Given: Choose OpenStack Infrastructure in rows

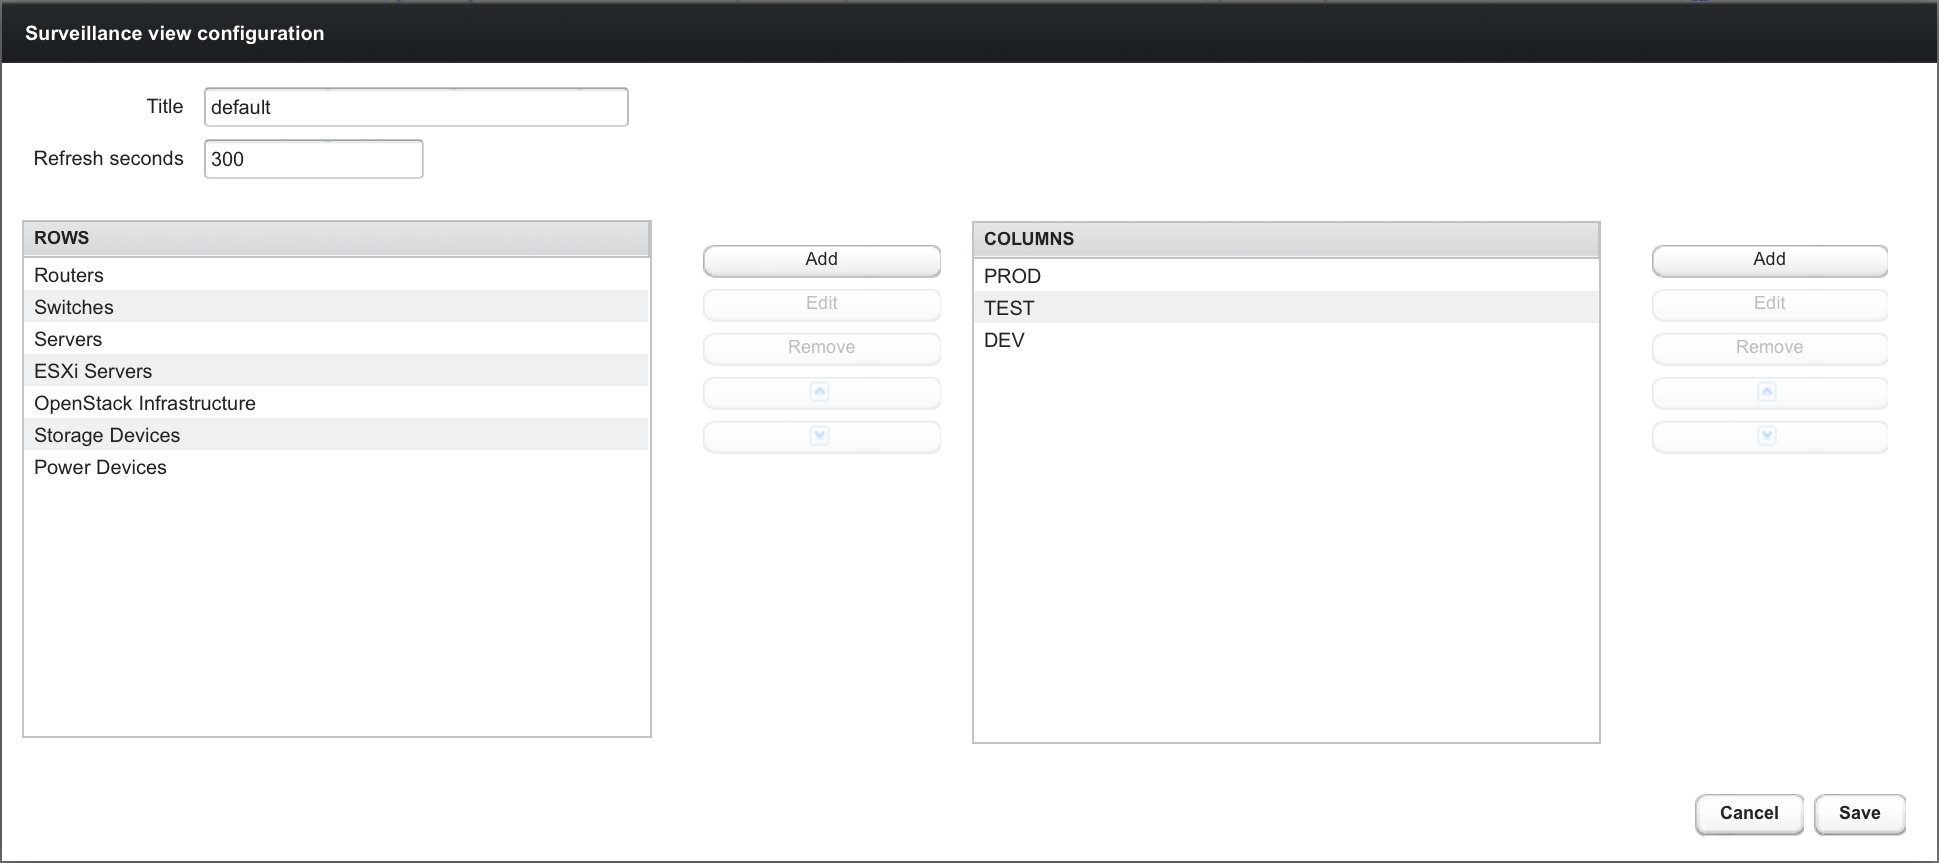Looking at the screenshot, I should pyautogui.click(x=145, y=403).
